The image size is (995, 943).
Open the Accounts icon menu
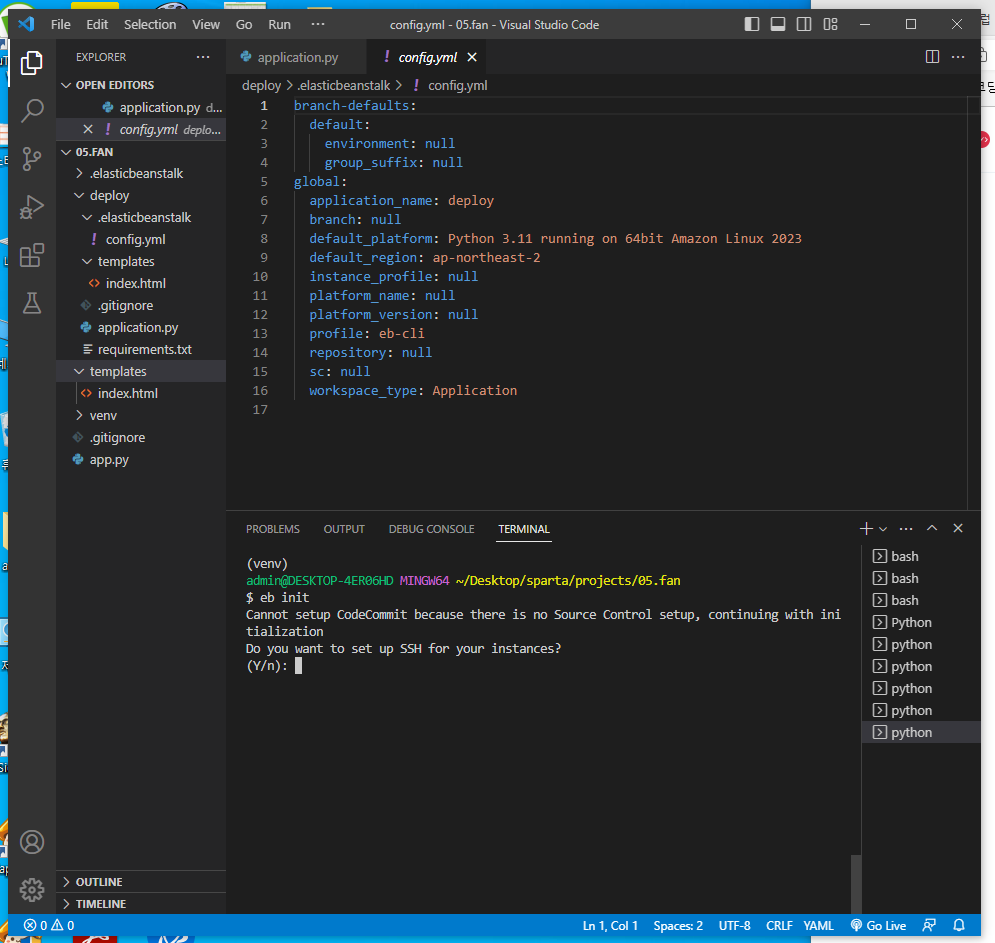[32, 842]
